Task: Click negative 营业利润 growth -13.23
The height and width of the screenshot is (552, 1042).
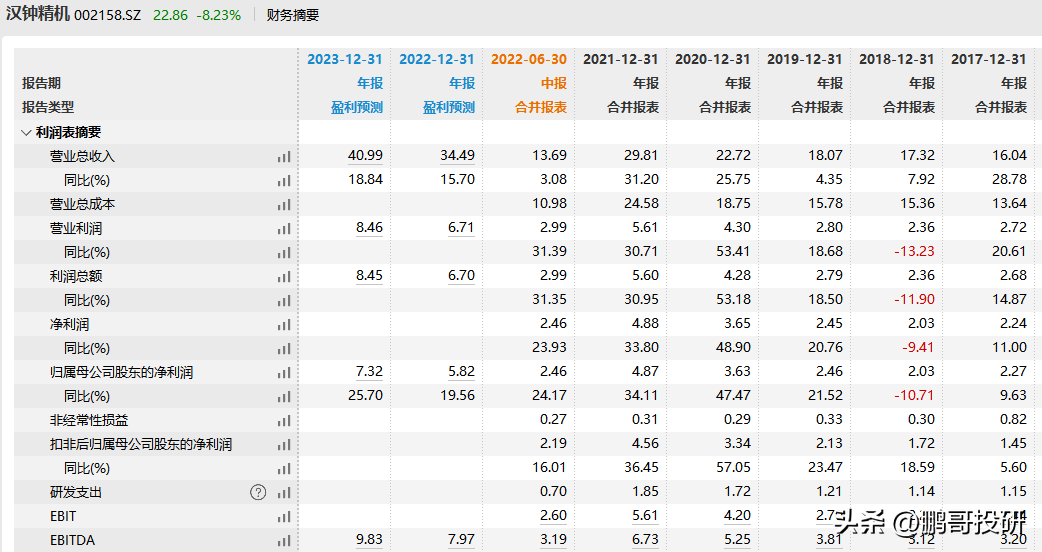Action: point(914,251)
